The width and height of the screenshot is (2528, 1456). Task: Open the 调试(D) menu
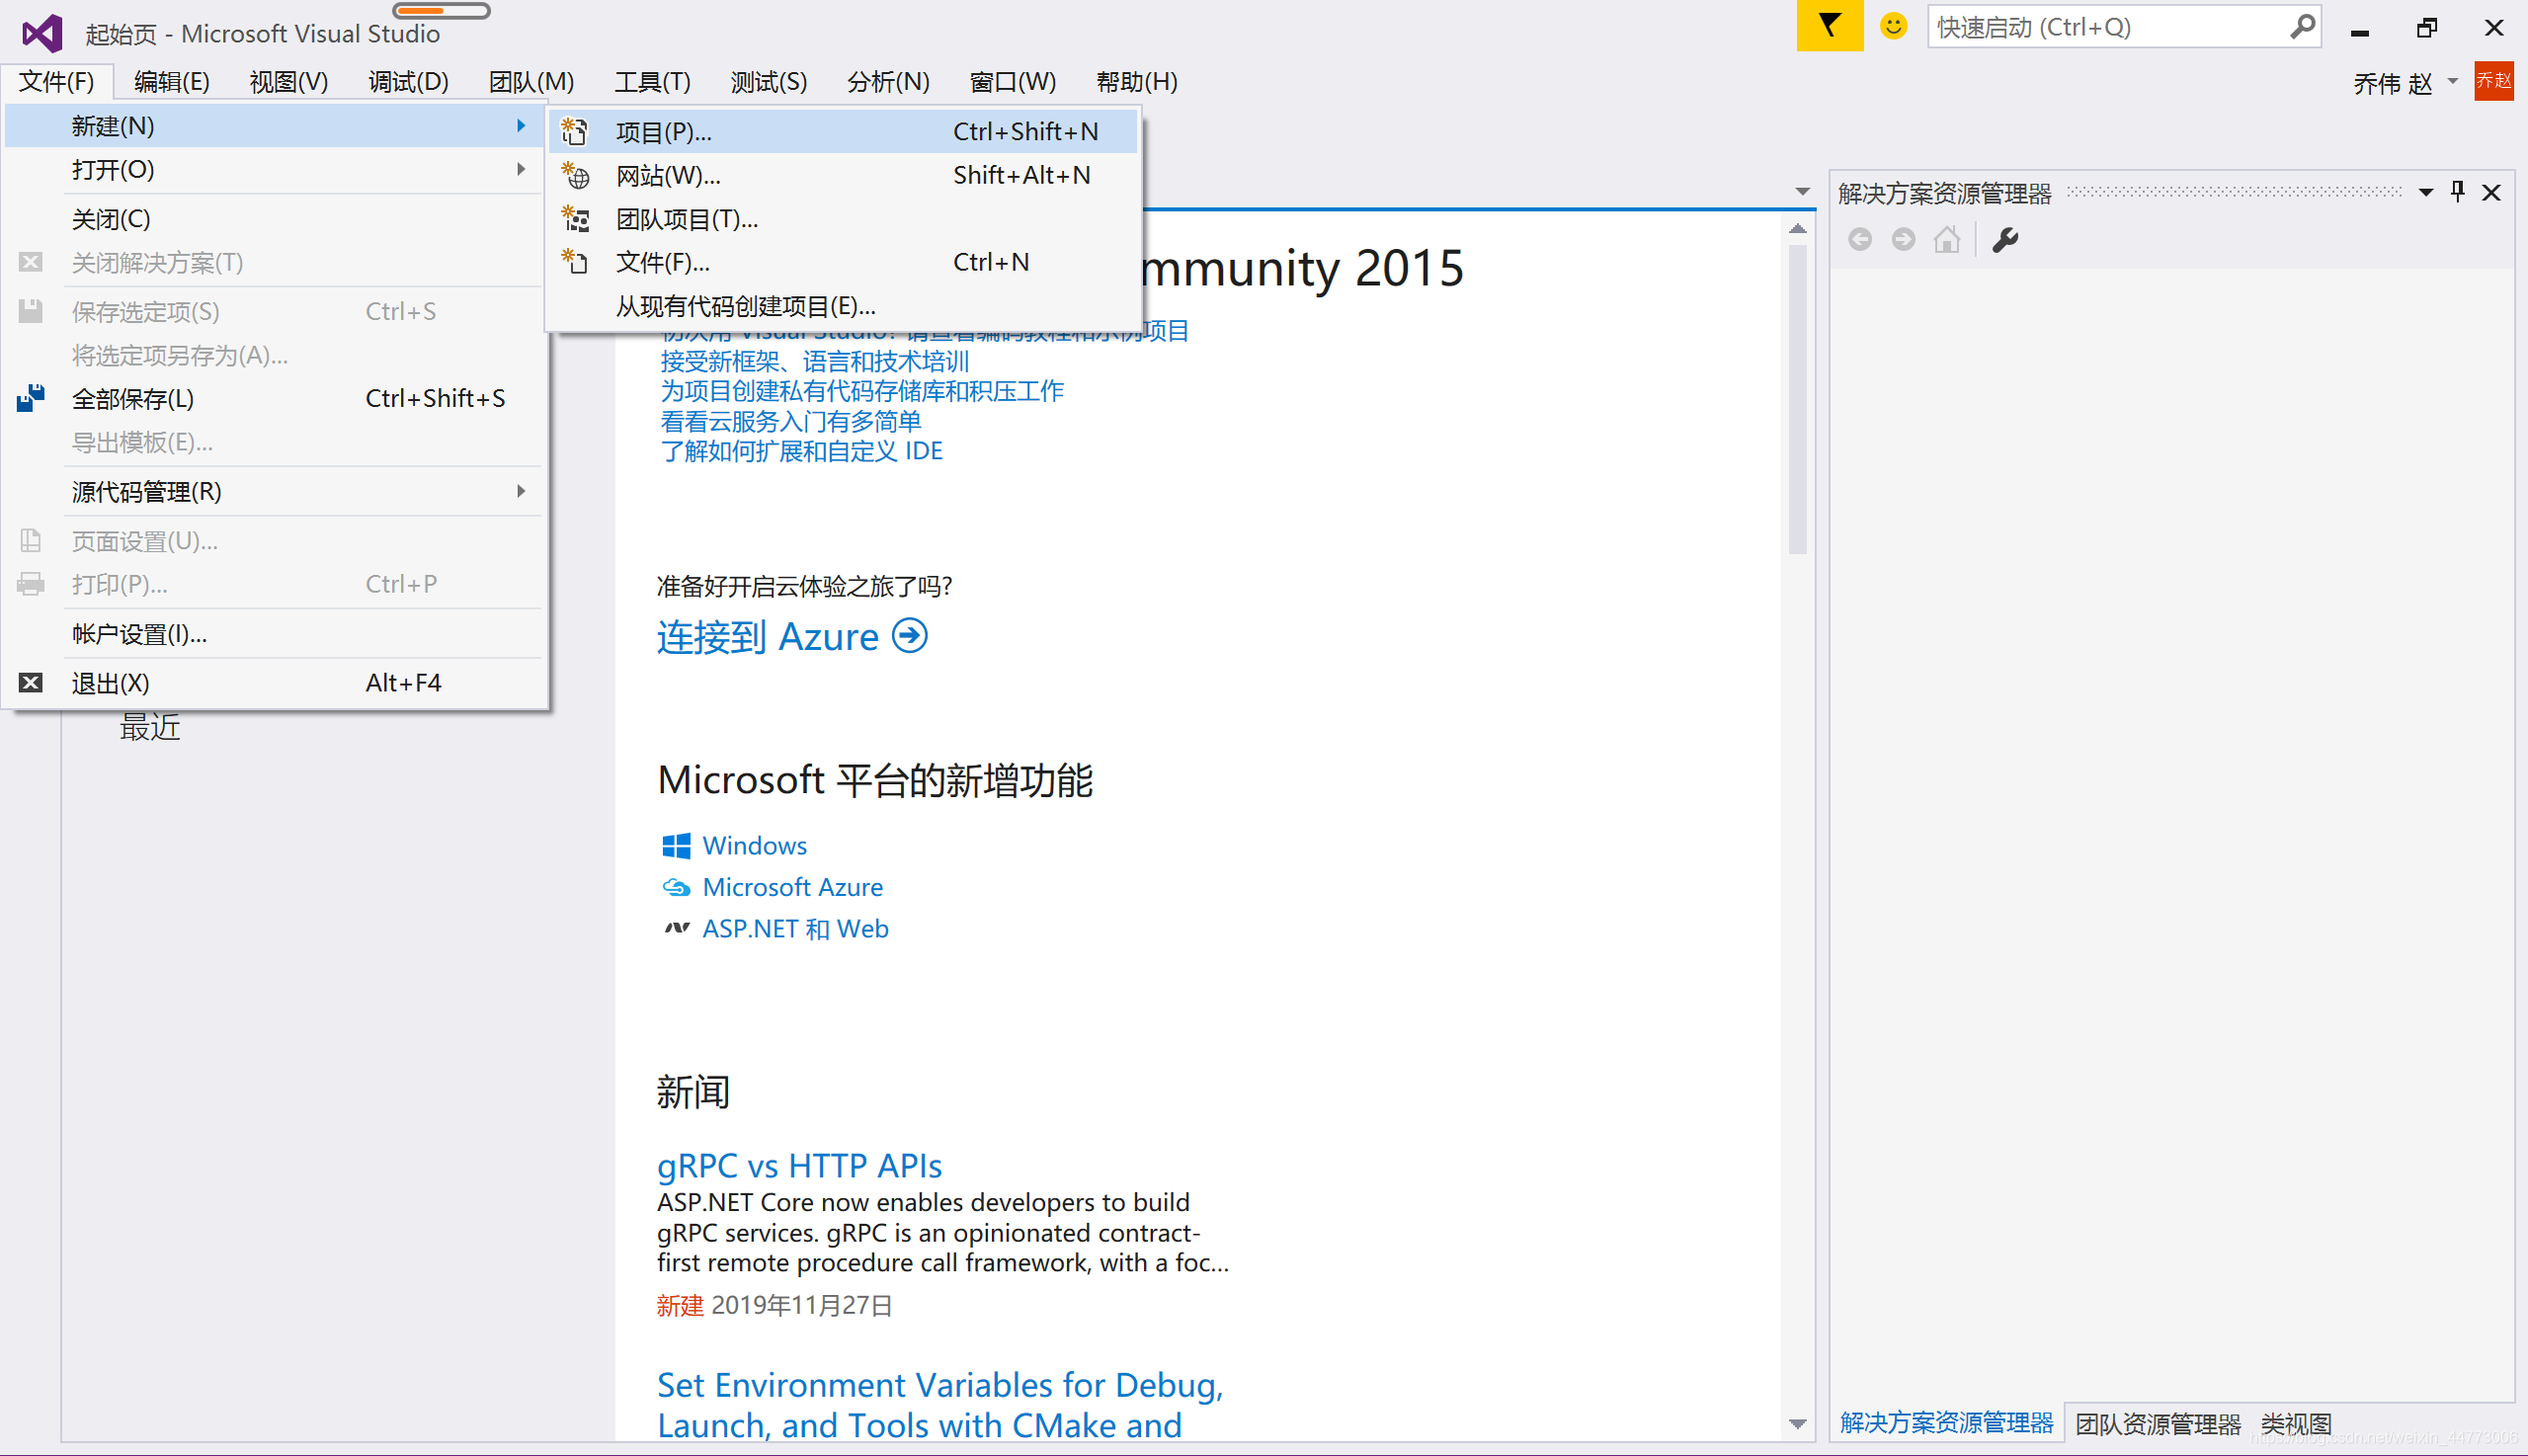tap(408, 81)
